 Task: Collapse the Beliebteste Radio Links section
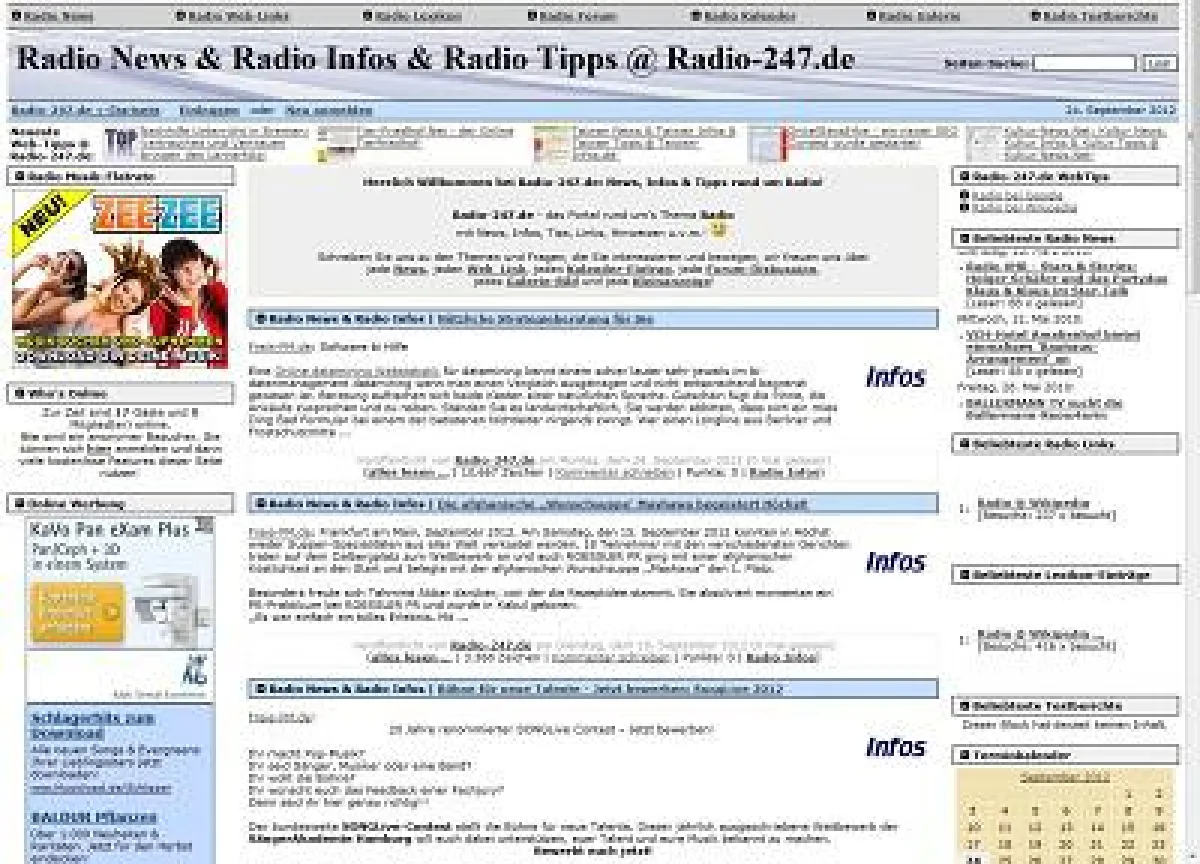[x=963, y=443]
